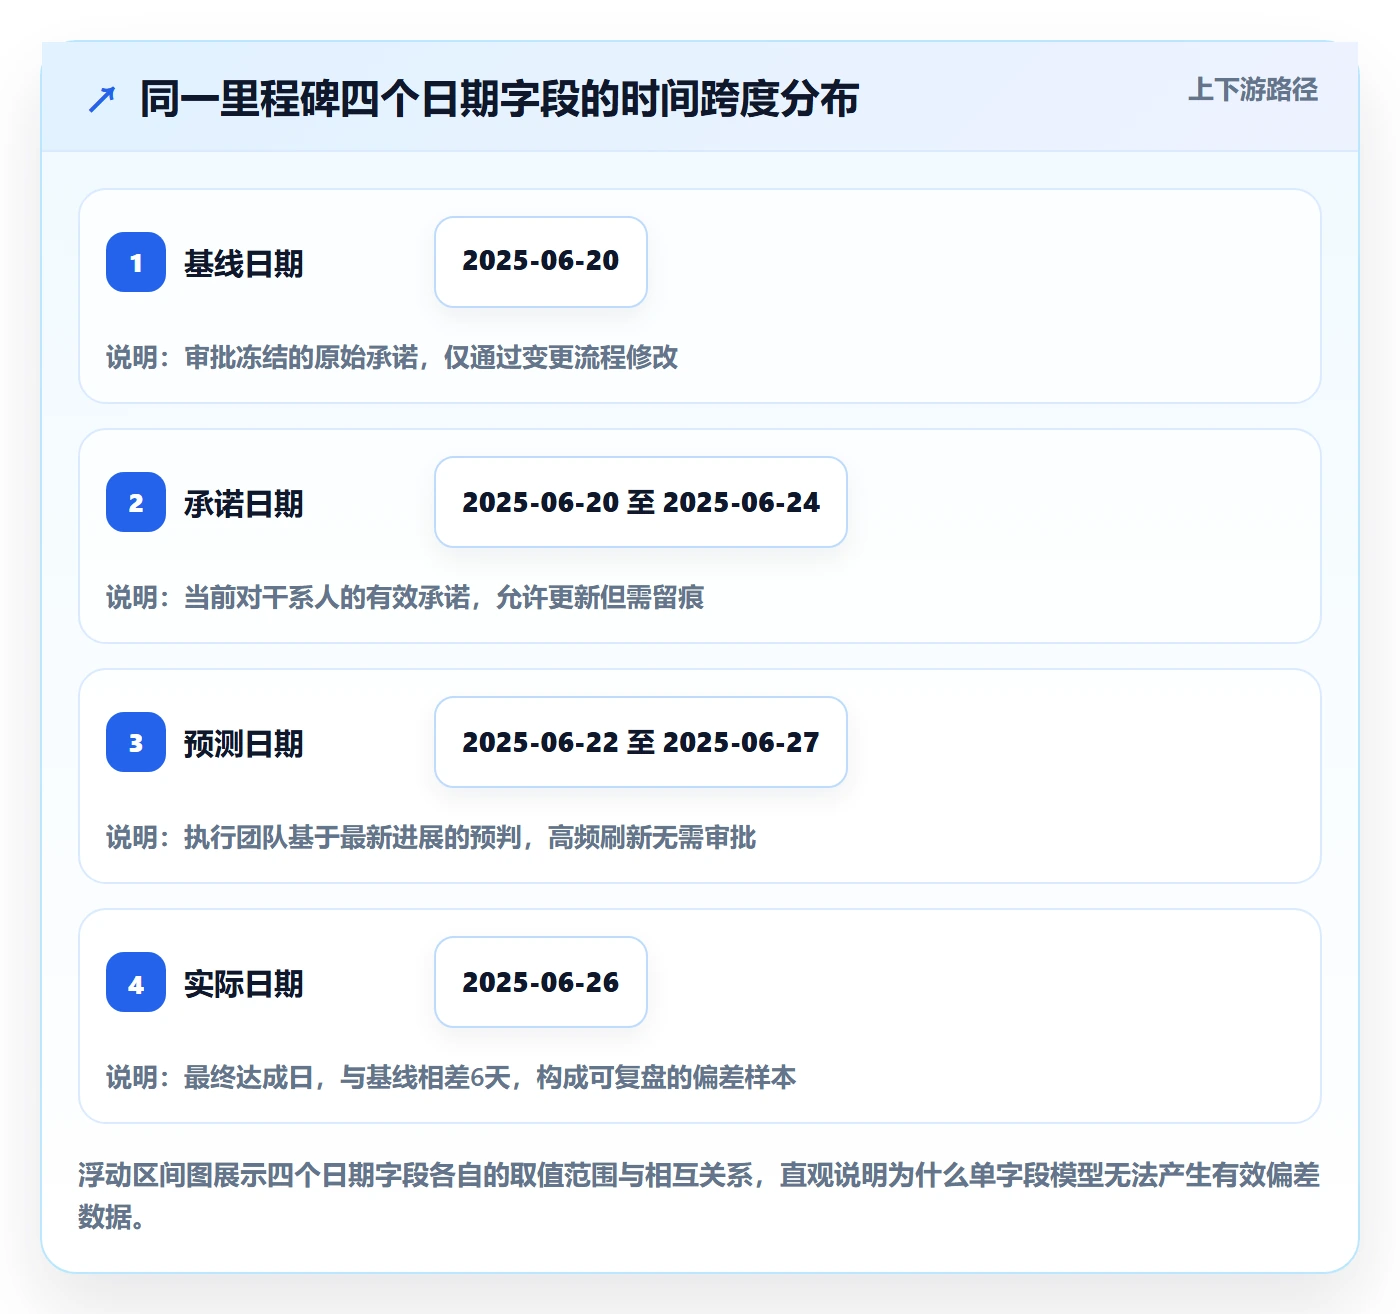Click the description 审批冻结的原始承诺，仅通过变更流程修改
Viewport: 1400px width, 1314px height.
tap(431, 357)
